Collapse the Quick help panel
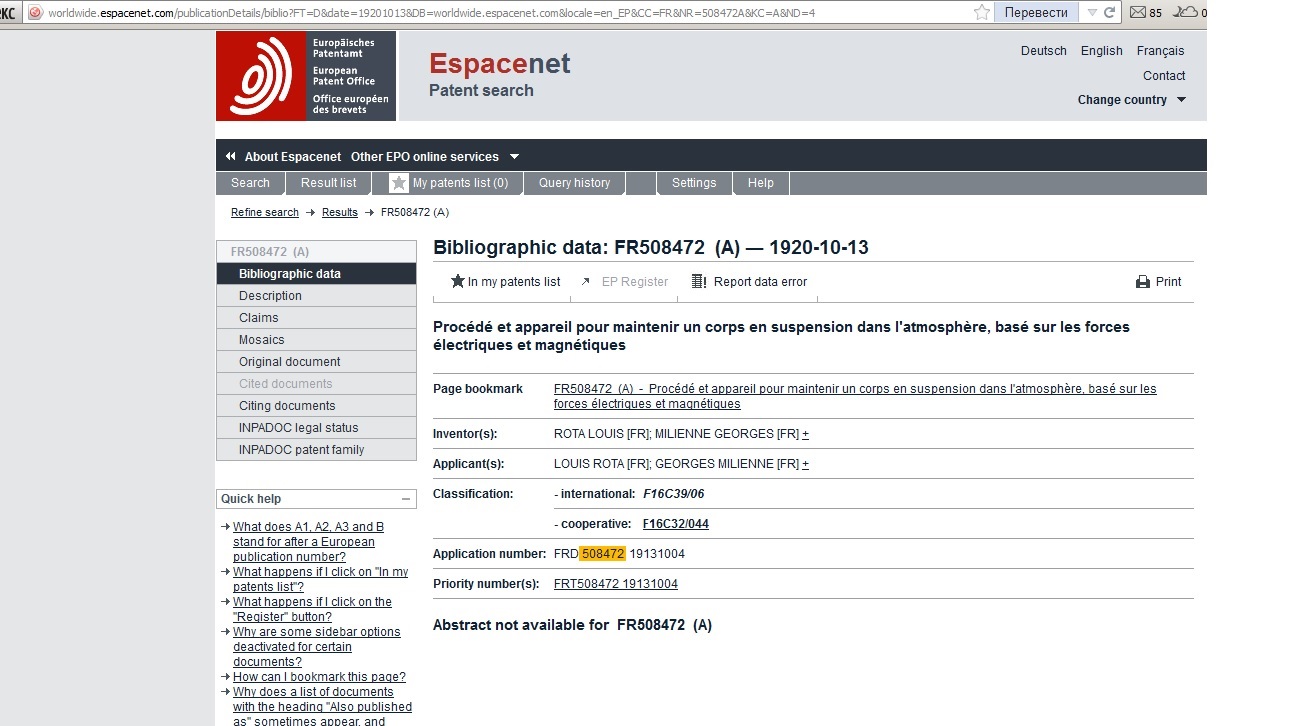 coord(406,499)
